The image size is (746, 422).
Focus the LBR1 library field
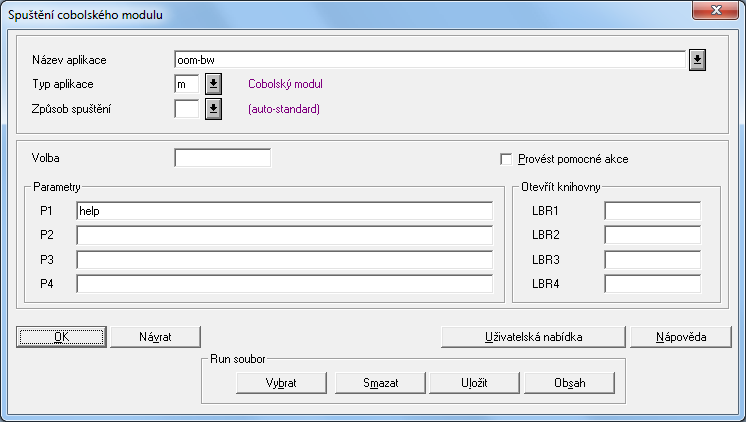tap(652, 211)
